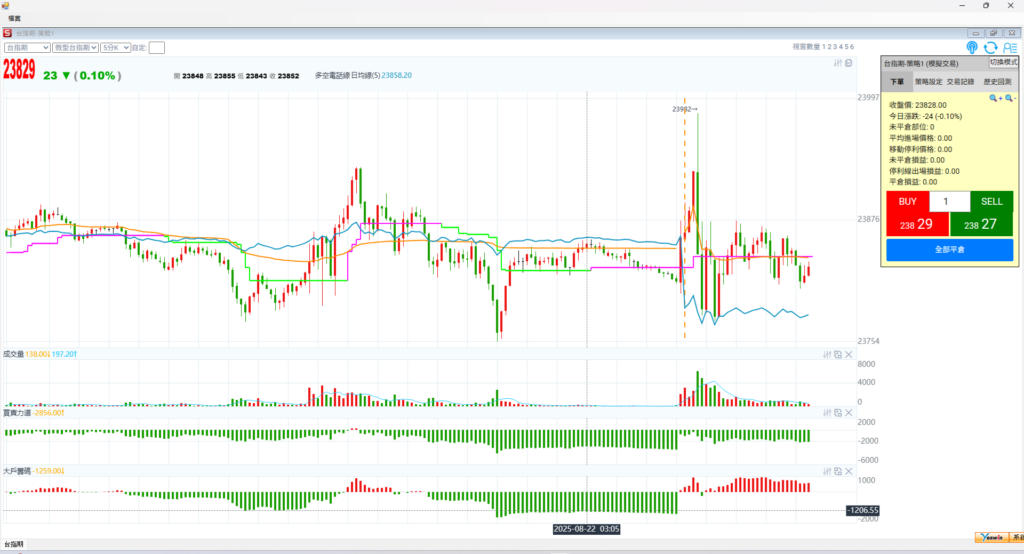Set window count to 4
The height and width of the screenshot is (554, 1024).
[x=839, y=47]
